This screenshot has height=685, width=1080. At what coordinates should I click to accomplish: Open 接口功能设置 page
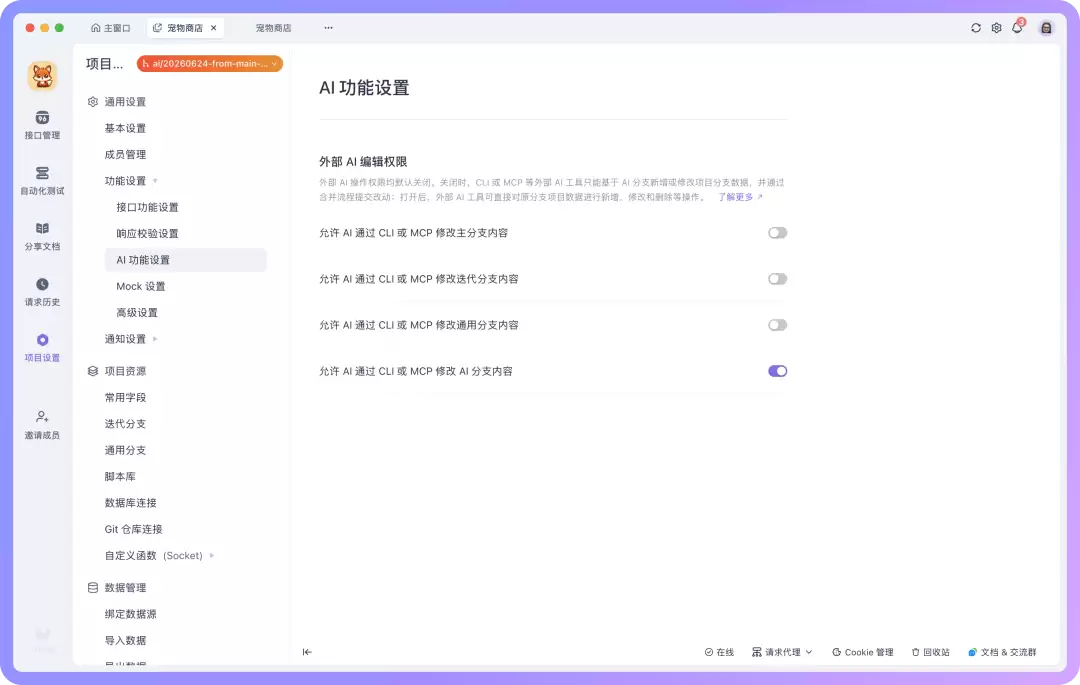(147, 207)
